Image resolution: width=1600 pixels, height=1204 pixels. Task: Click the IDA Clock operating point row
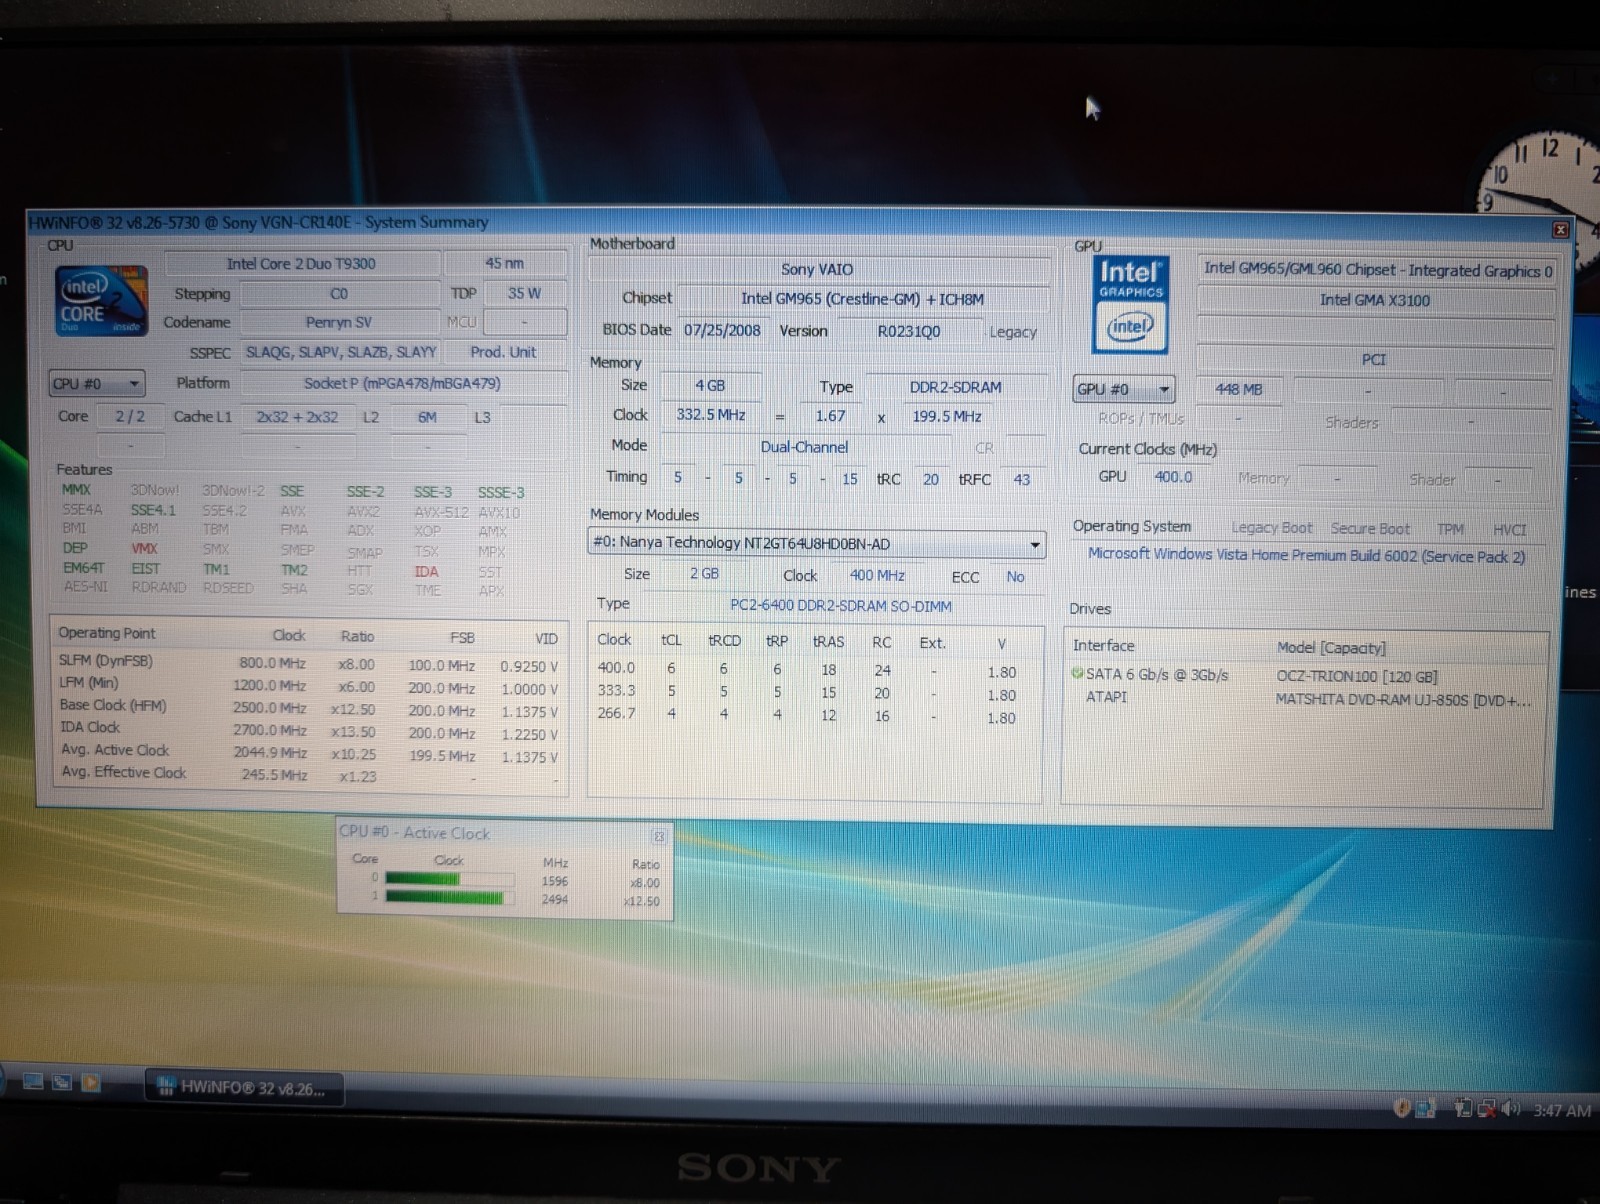click(x=308, y=731)
